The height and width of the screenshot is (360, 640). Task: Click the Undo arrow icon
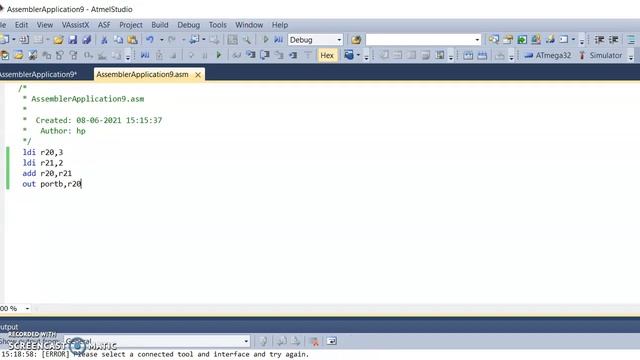(x=150, y=40)
